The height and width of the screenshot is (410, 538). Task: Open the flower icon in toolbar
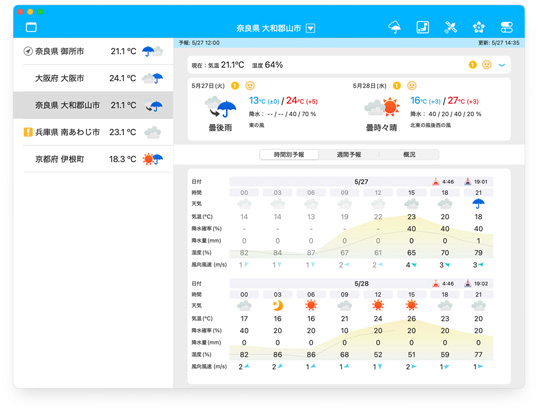(x=479, y=27)
